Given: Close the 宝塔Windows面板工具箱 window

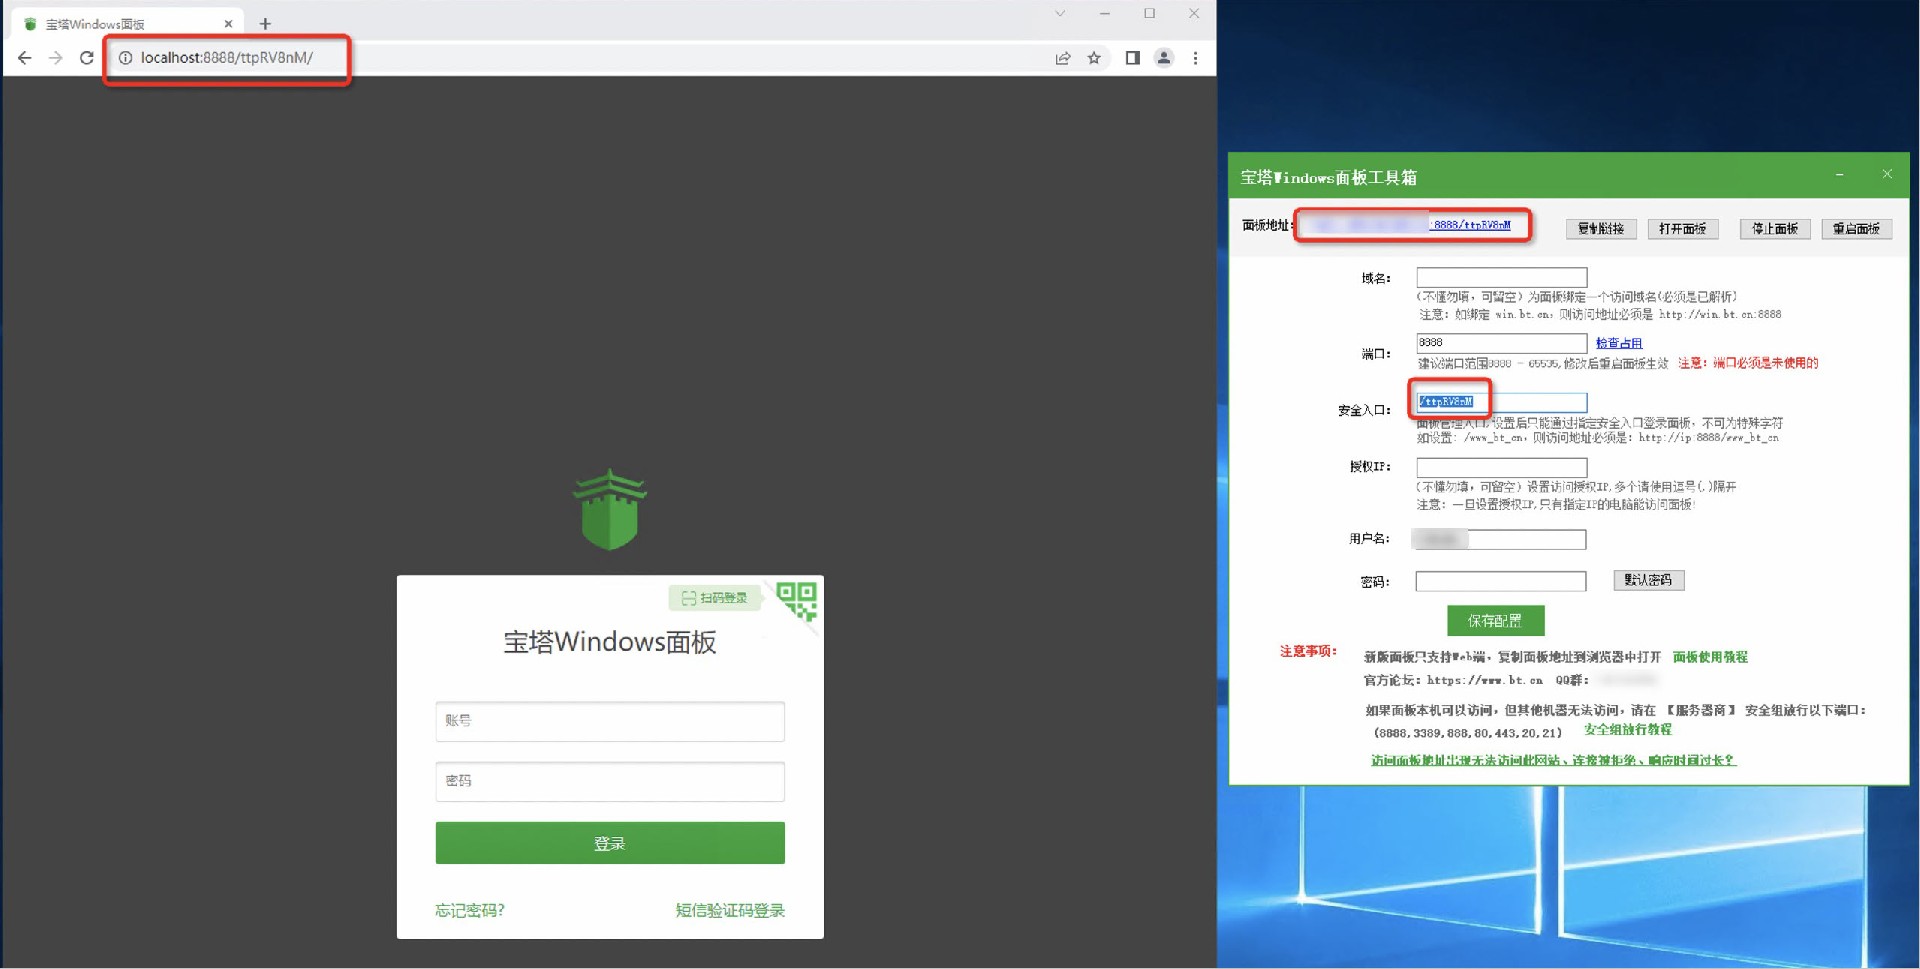Looking at the screenshot, I should click(1887, 174).
